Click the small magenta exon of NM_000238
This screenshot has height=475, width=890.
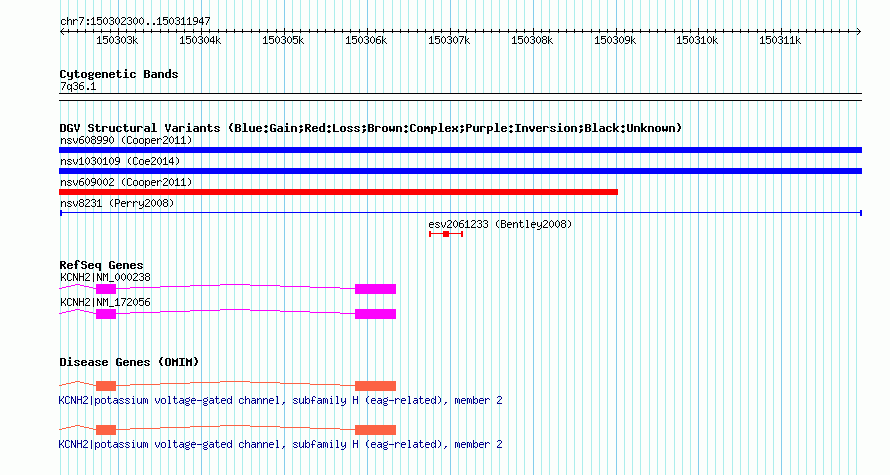click(106, 289)
